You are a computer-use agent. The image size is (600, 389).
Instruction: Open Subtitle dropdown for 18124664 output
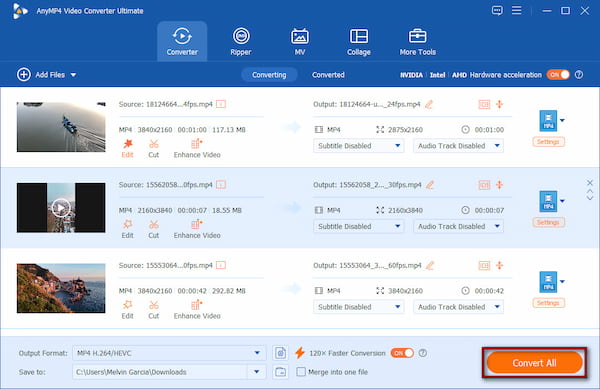point(359,146)
